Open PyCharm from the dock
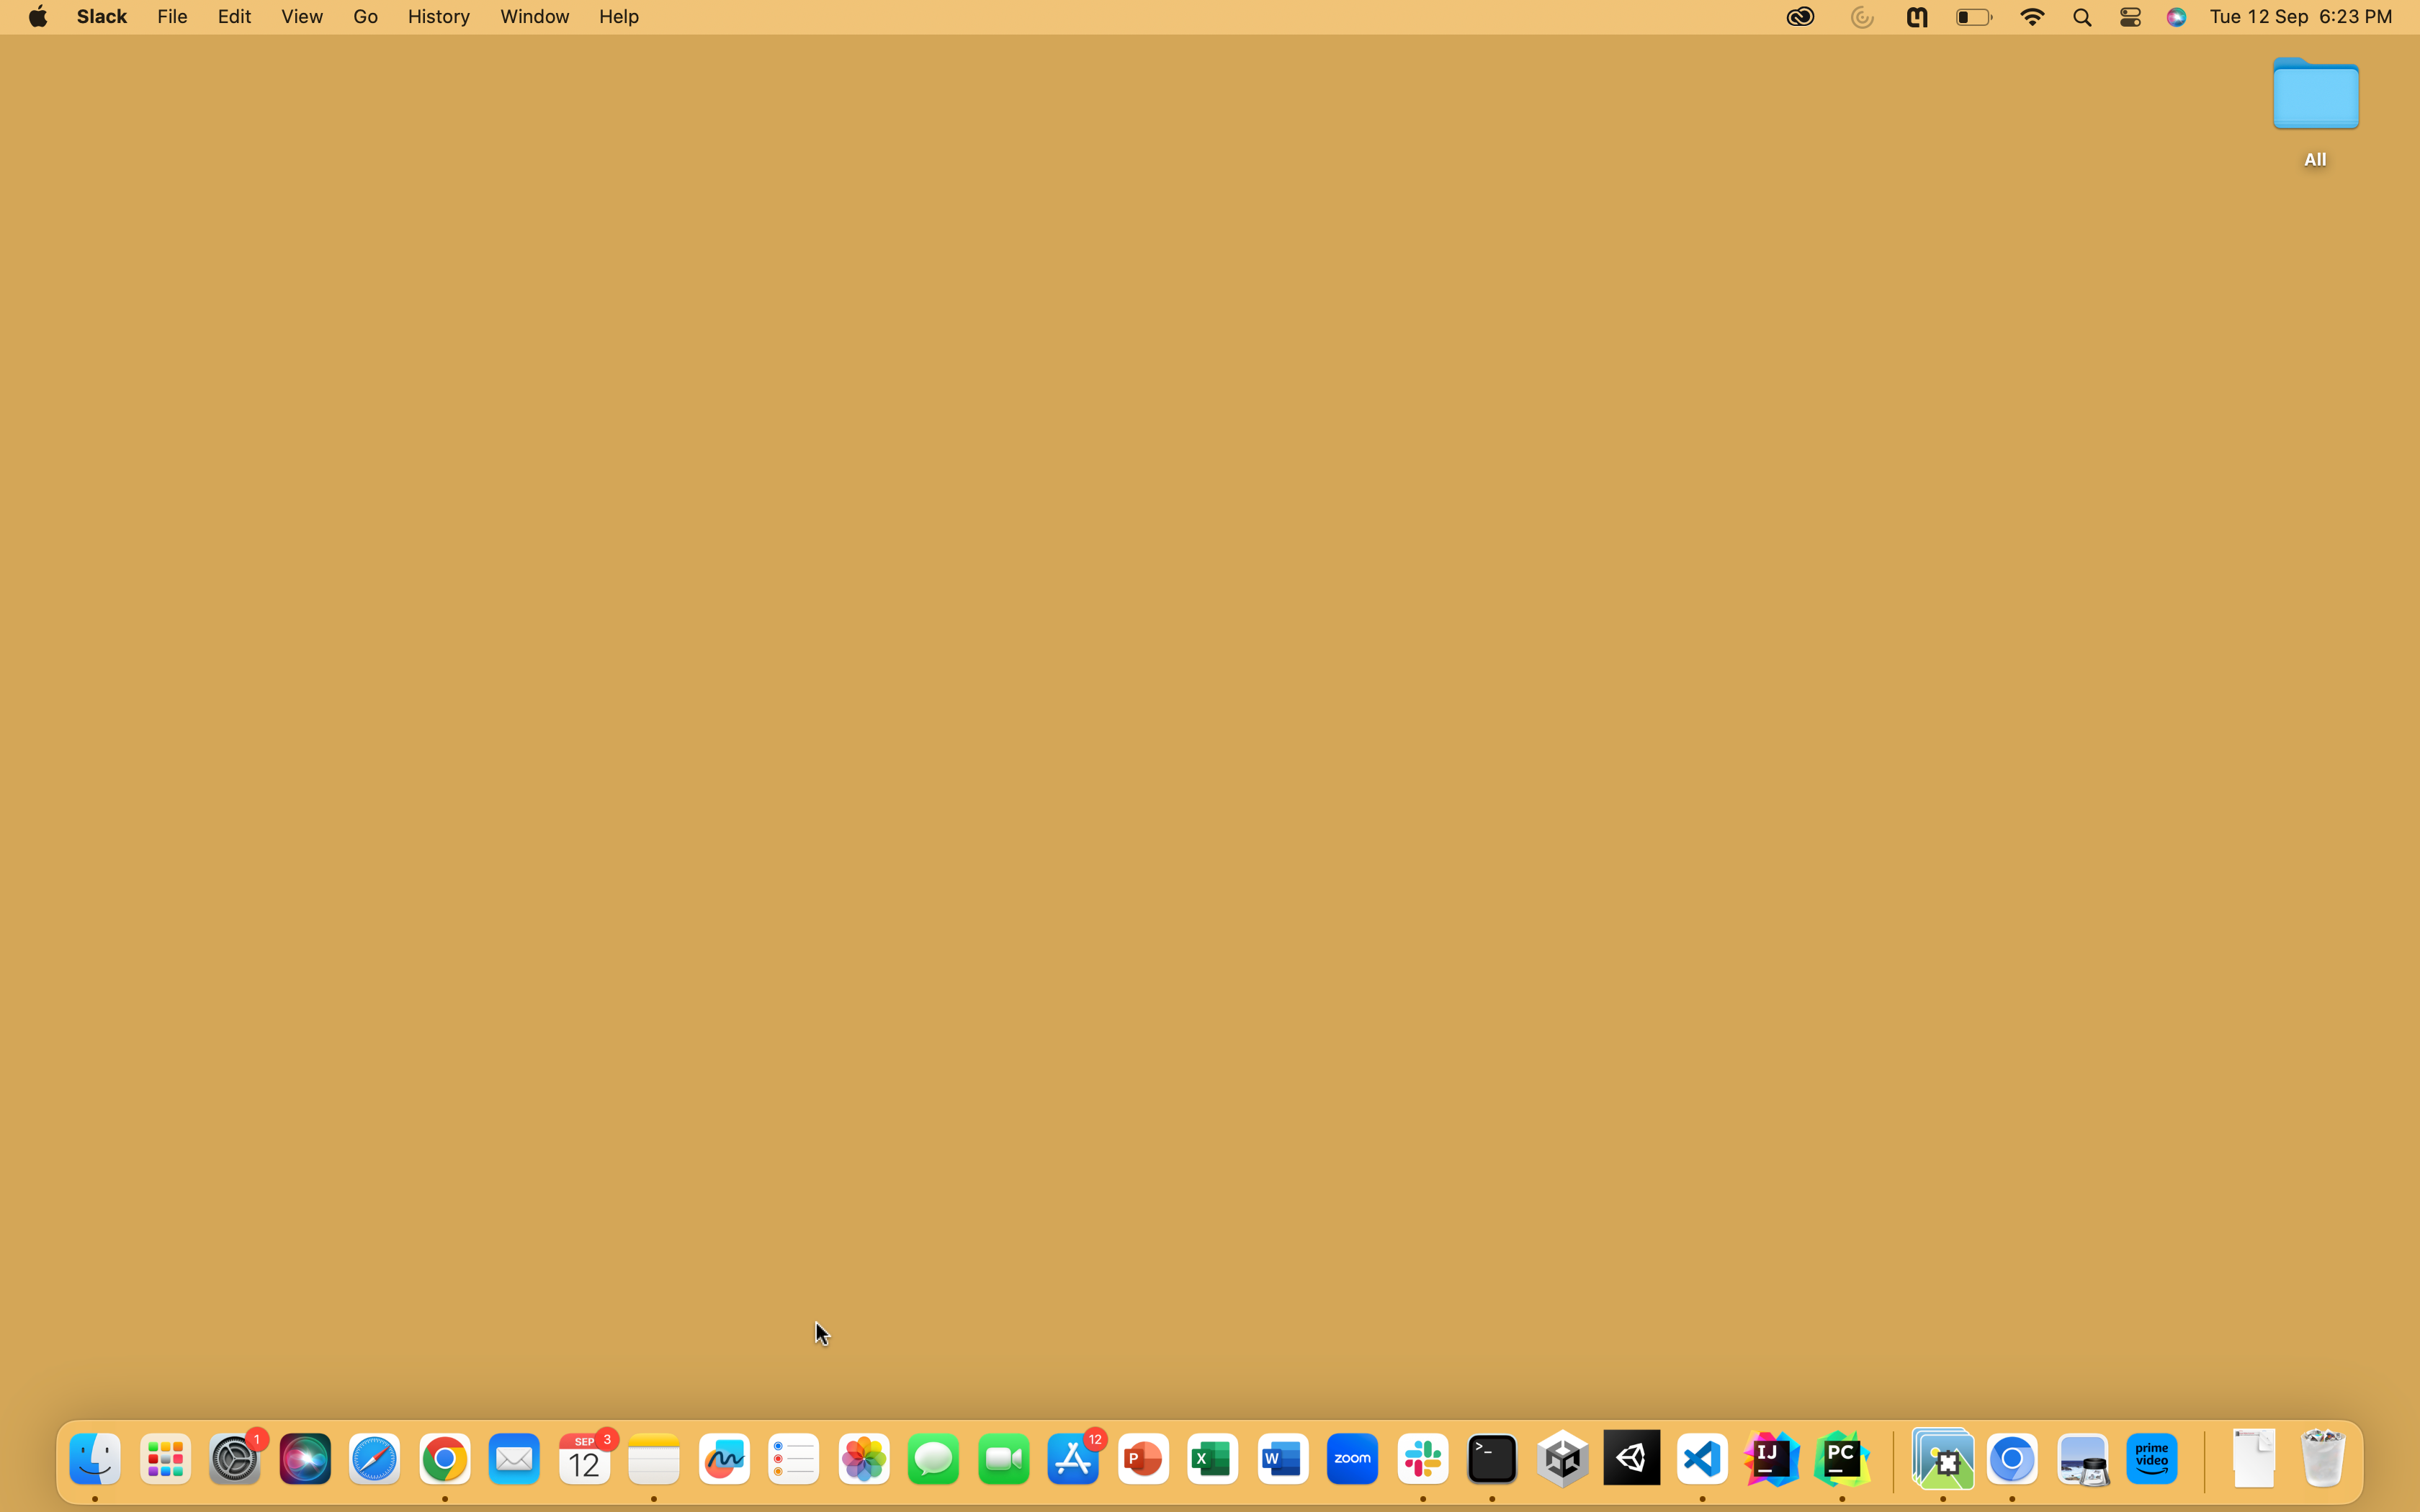Image resolution: width=2420 pixels, height=1512 pixels. coord(1842,1460)
